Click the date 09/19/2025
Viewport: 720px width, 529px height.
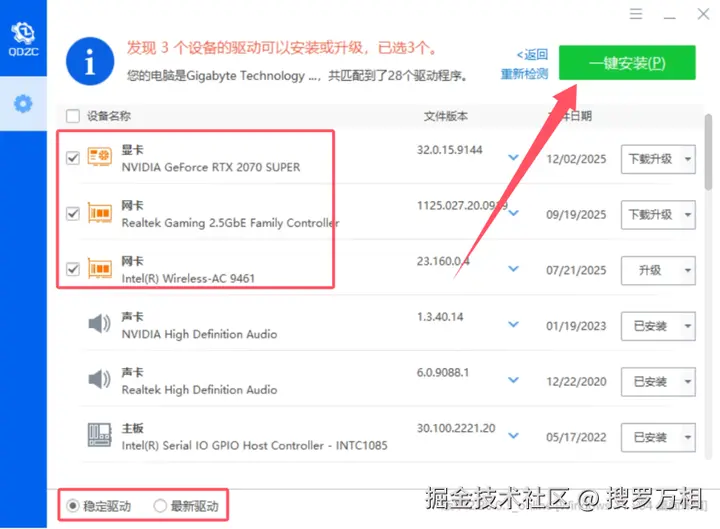[x=576, y=215]
